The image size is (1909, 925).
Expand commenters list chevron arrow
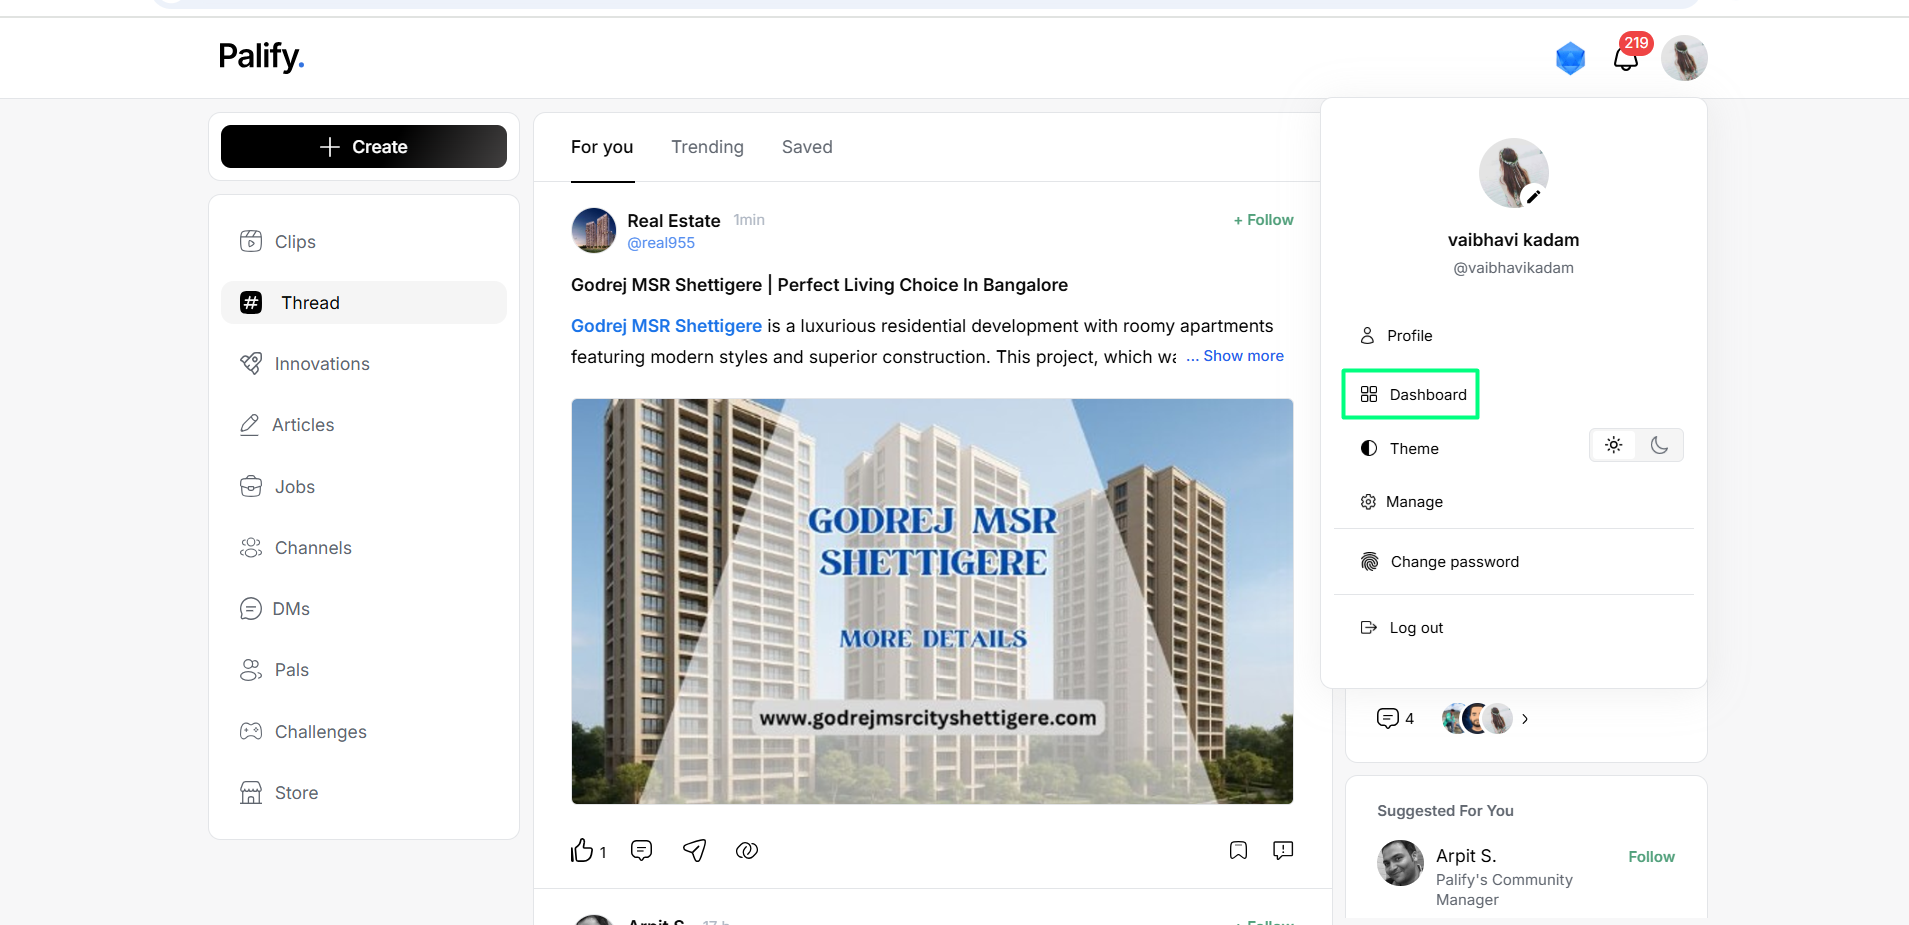click(1525, 719)
